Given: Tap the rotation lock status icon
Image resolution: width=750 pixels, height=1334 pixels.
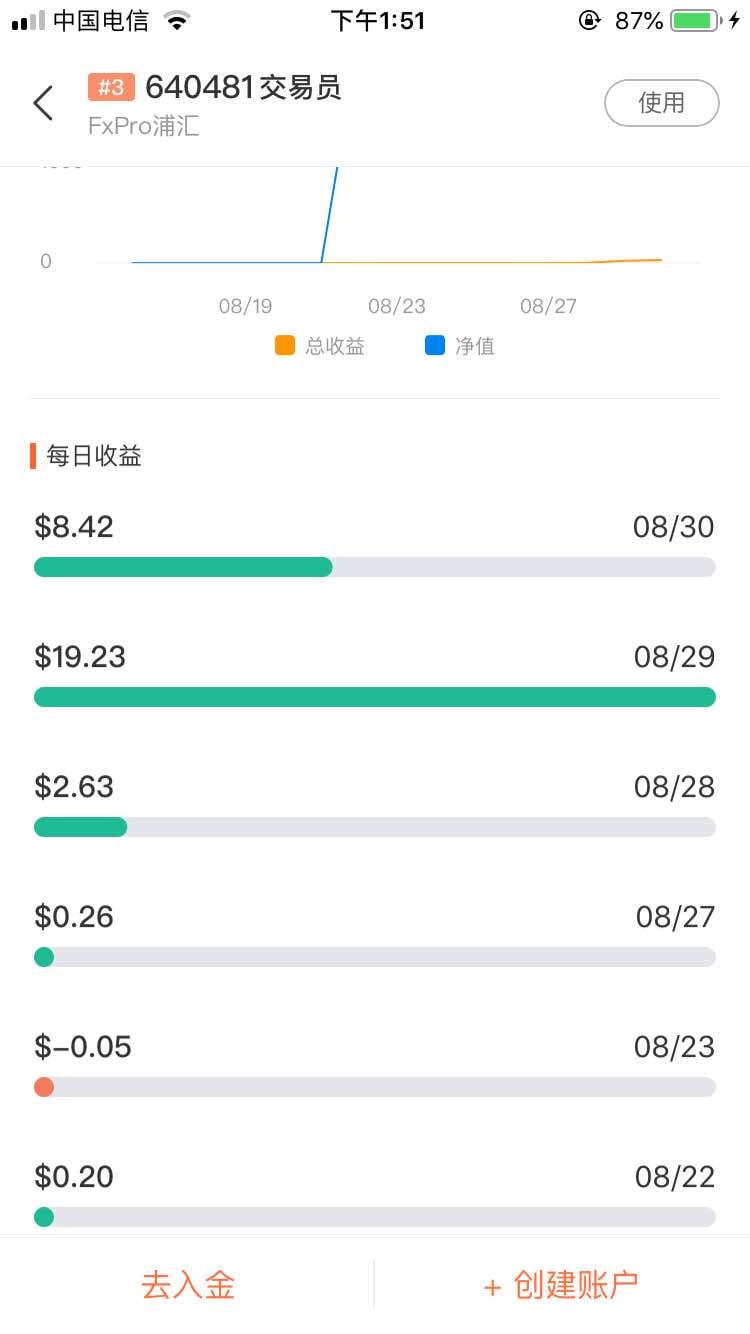Looking at the screenshot, I should [590, 21].
